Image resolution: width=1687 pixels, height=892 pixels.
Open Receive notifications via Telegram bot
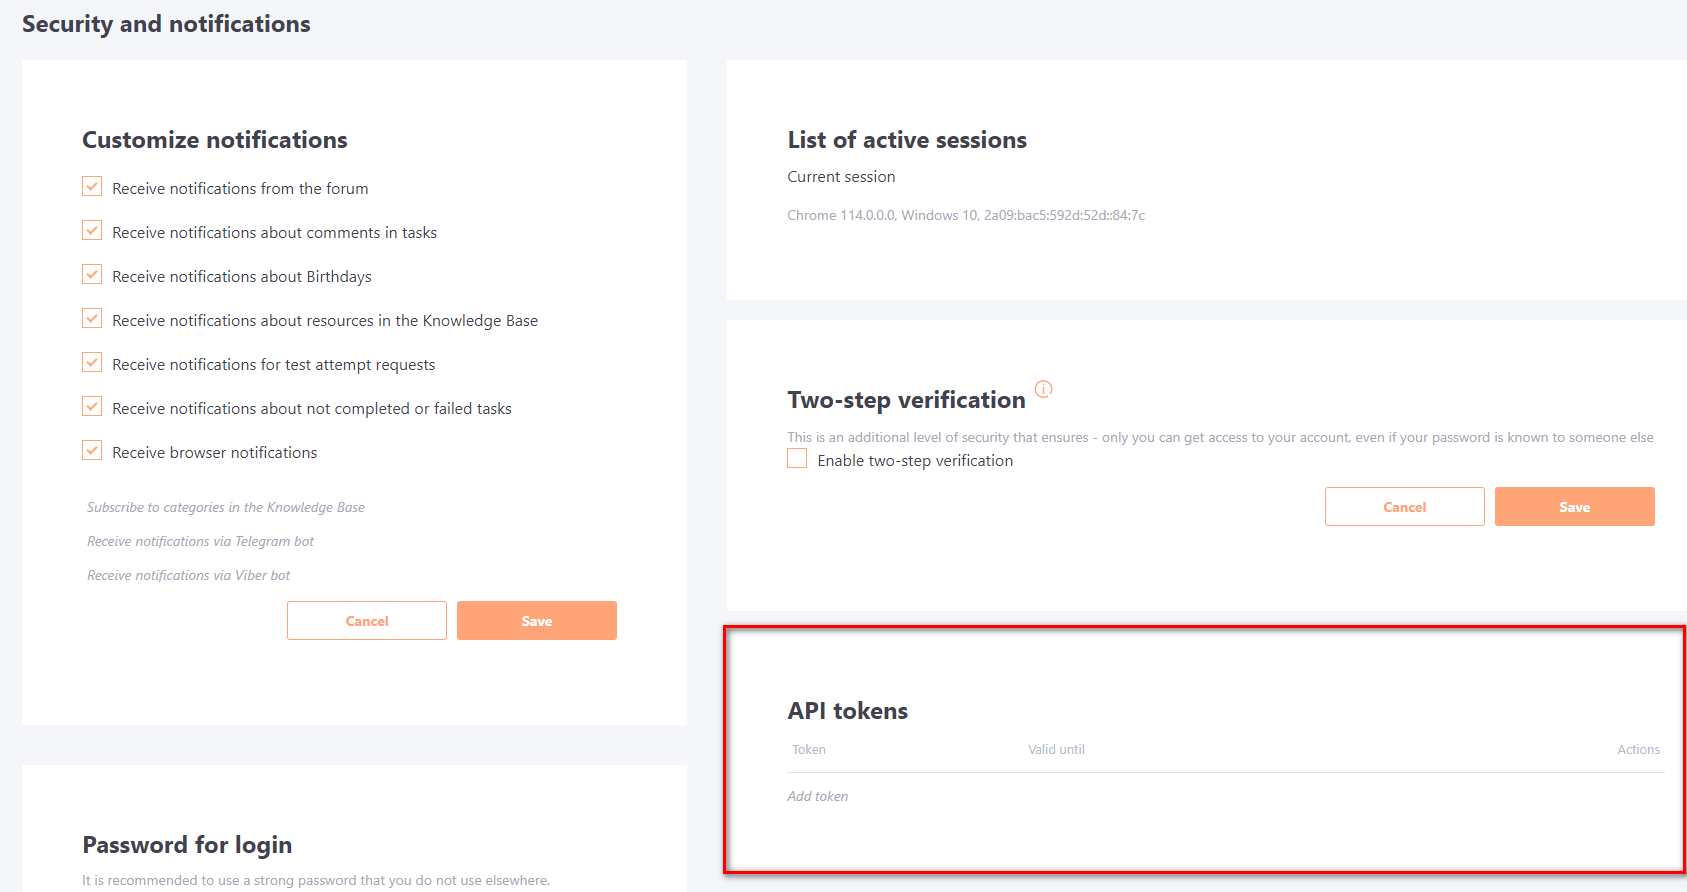tap(200, 541)
